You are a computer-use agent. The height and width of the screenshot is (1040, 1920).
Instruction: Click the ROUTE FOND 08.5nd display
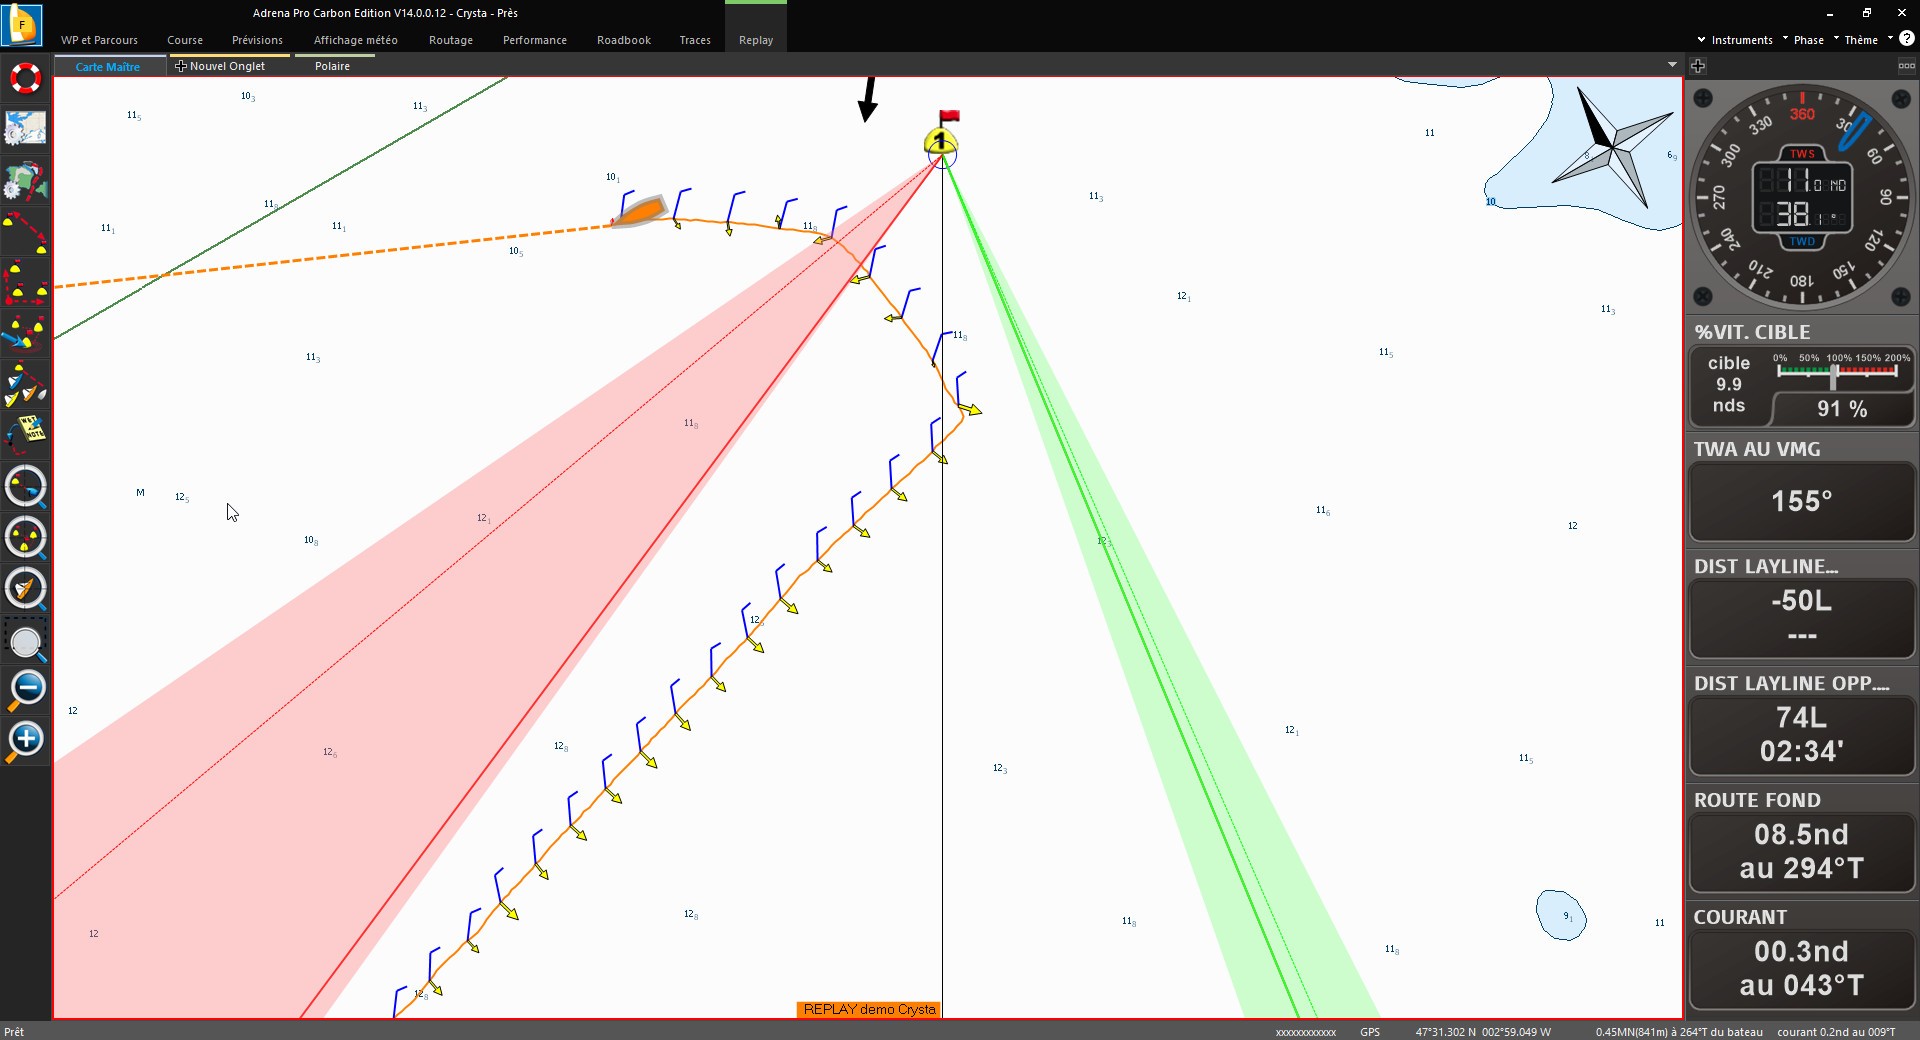[1802, 852]
